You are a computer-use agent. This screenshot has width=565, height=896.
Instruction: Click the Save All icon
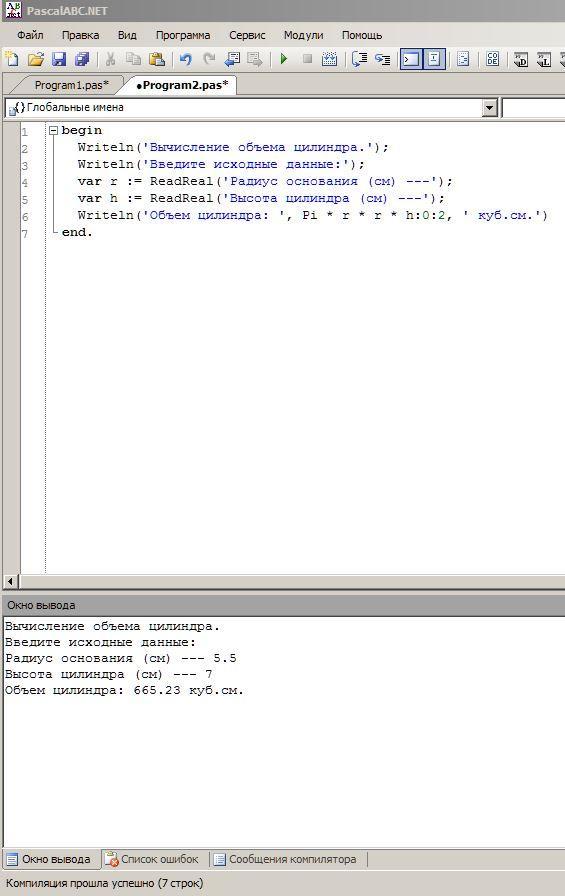[82, 59]
